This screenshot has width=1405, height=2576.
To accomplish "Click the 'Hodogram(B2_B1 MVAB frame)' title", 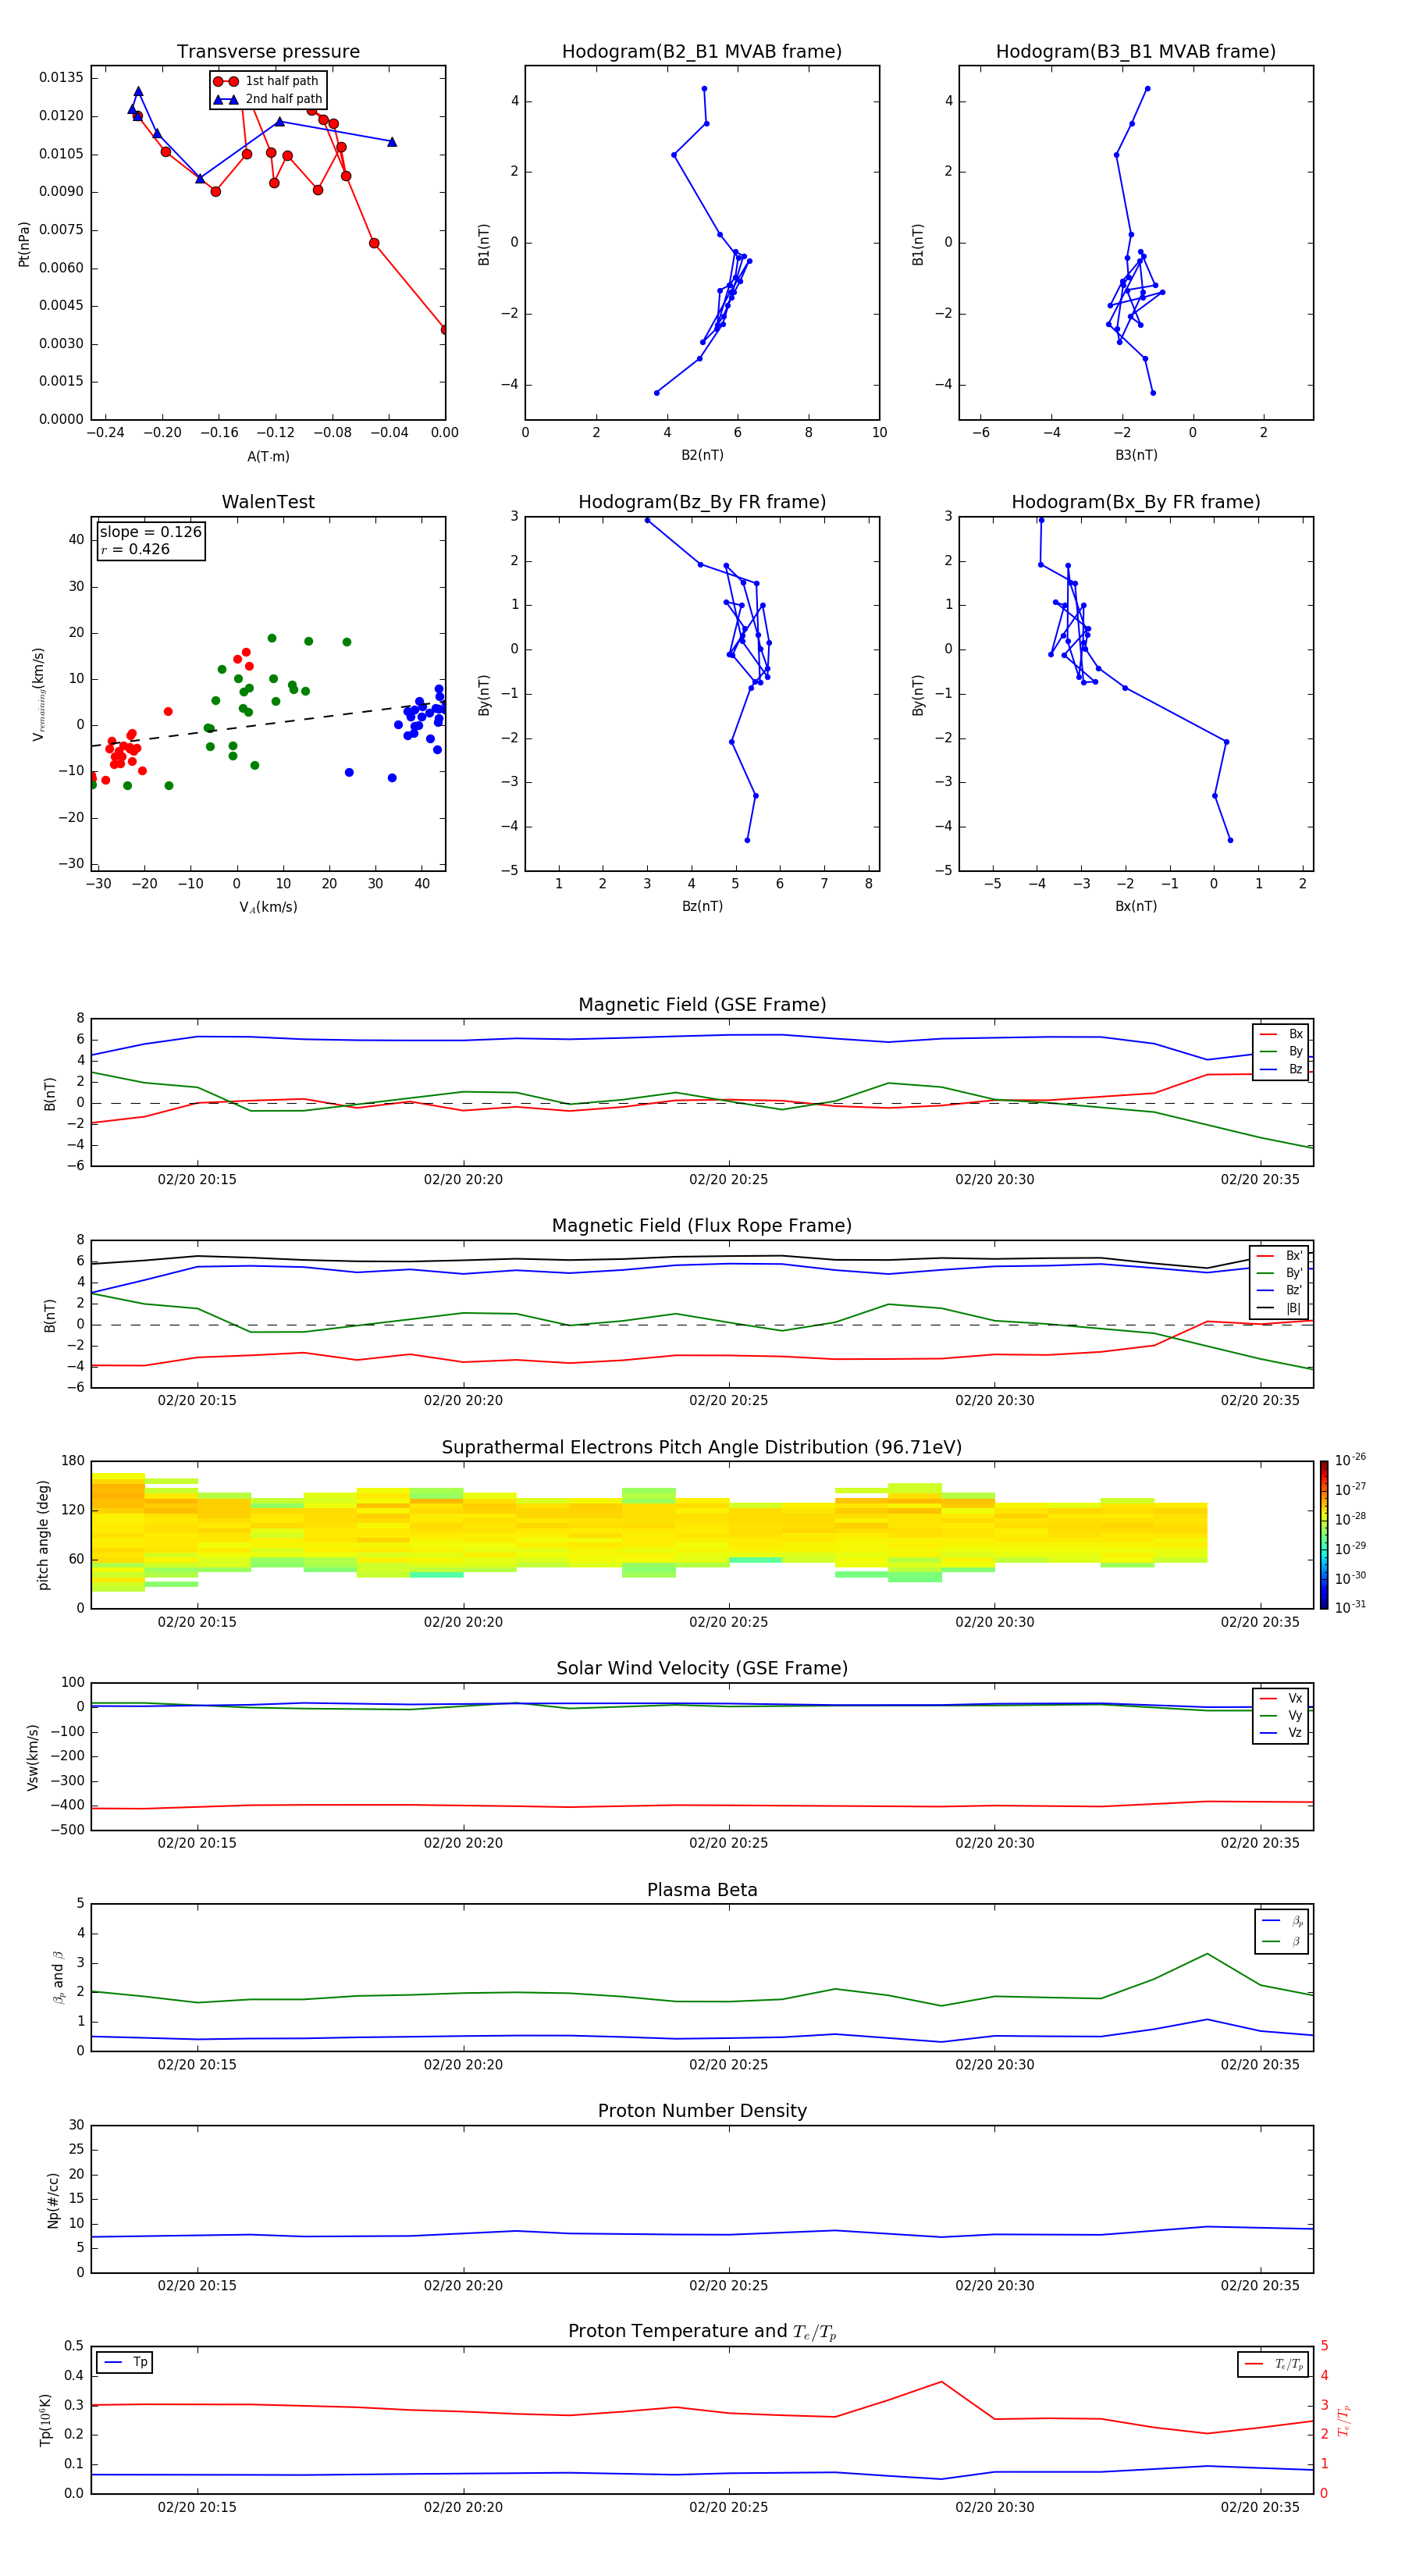I will click(x=702, y=52).
